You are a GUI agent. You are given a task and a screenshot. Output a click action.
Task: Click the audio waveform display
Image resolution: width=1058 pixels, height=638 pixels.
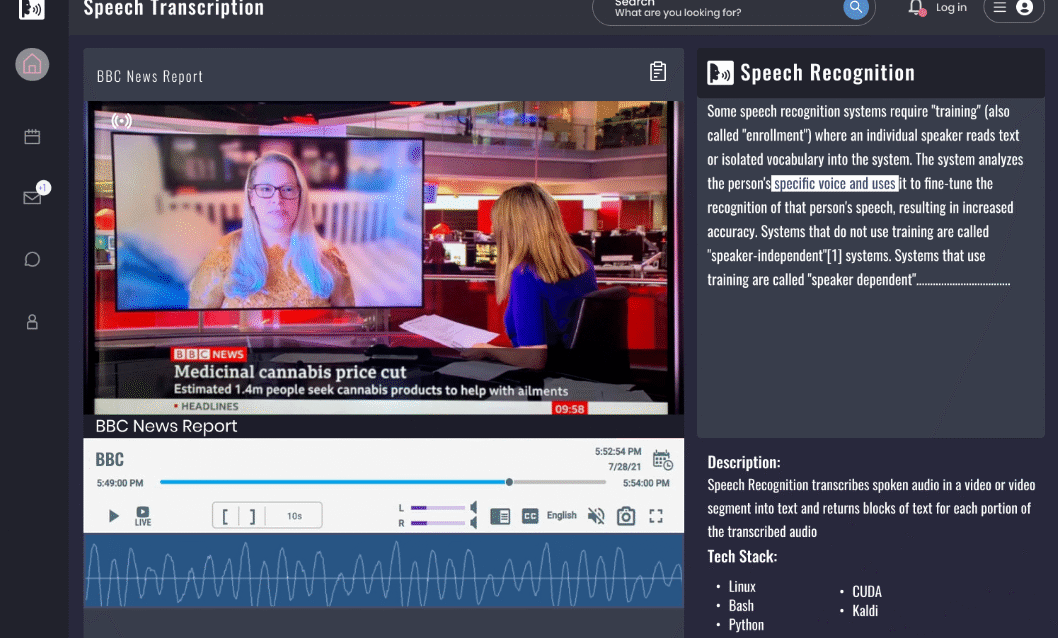383,571
